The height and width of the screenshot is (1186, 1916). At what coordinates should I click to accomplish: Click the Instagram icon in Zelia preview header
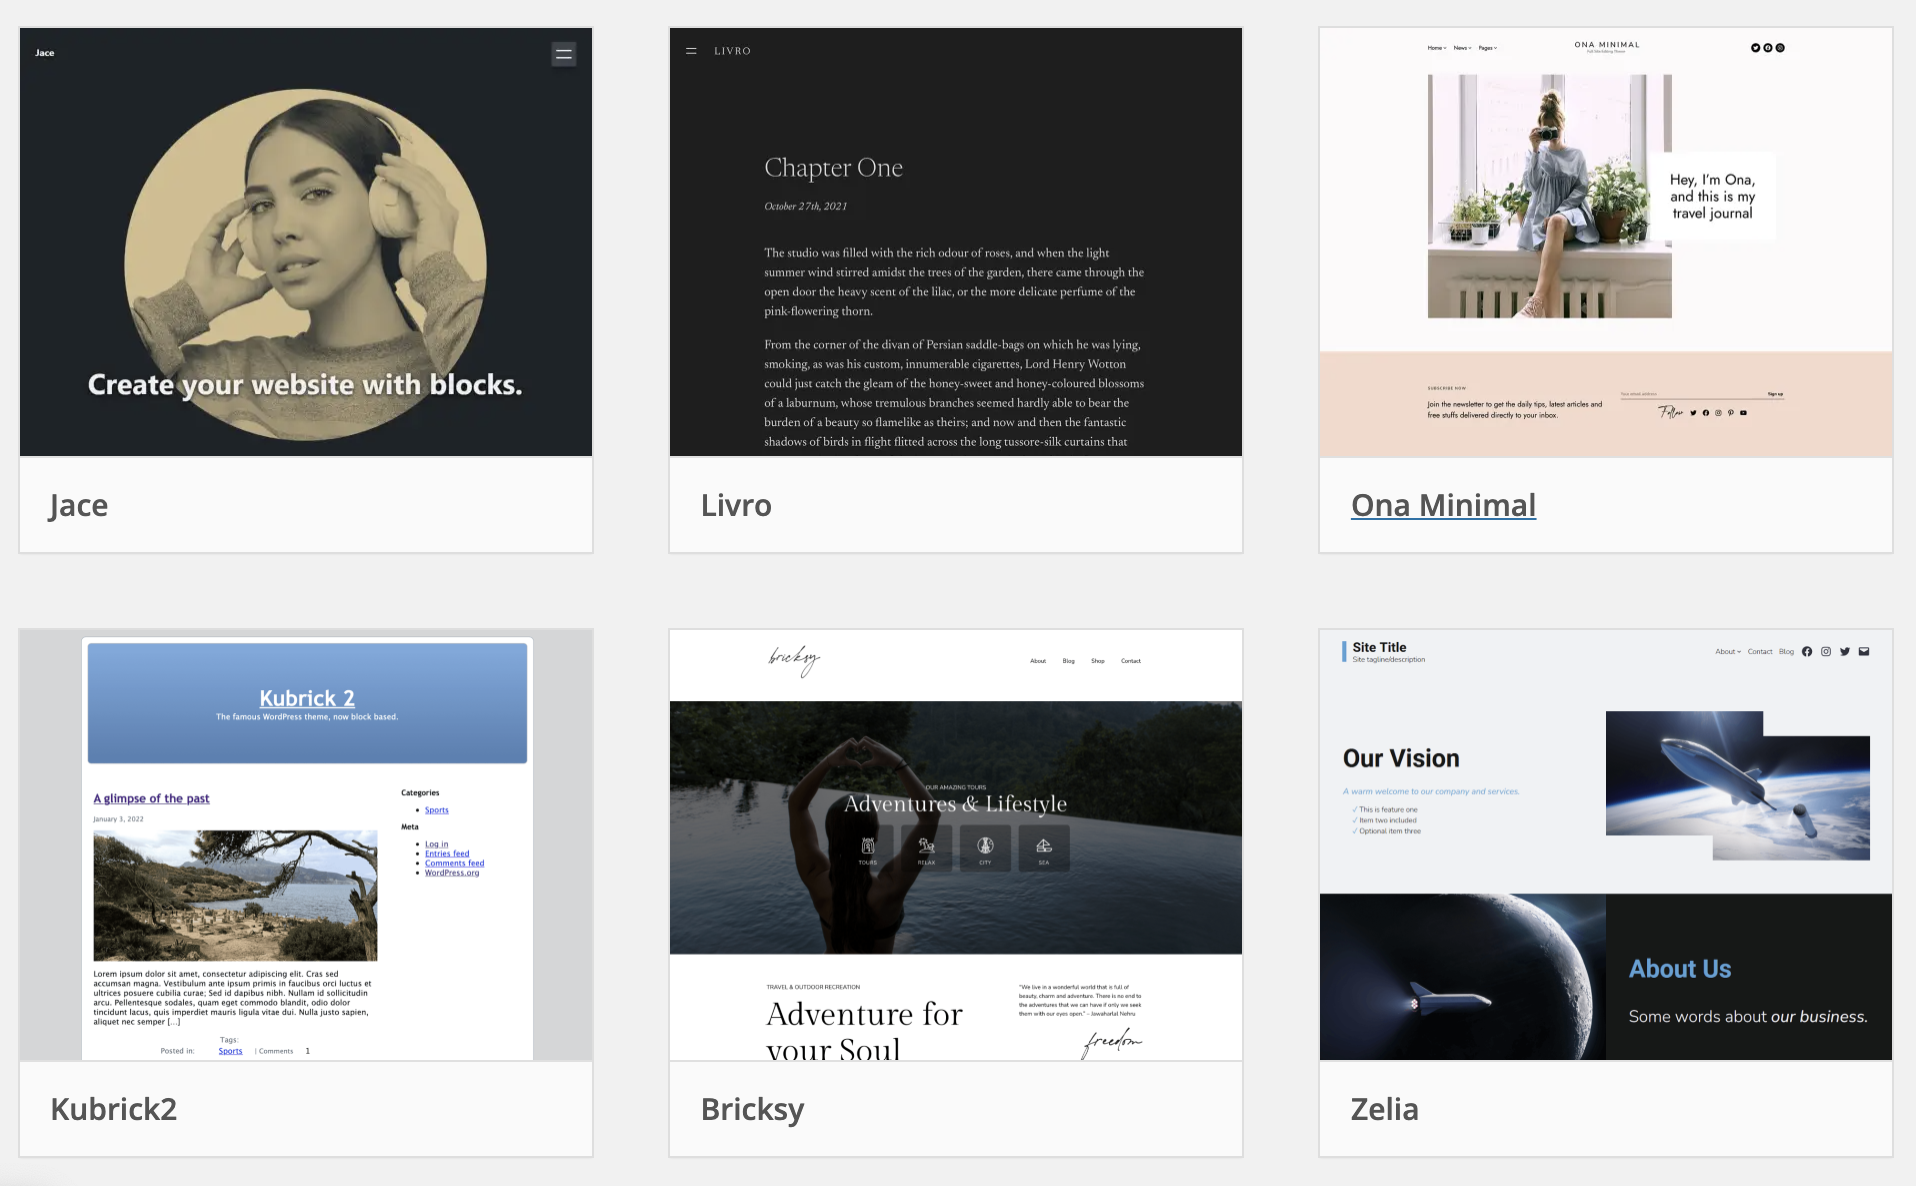point(1826,652)
